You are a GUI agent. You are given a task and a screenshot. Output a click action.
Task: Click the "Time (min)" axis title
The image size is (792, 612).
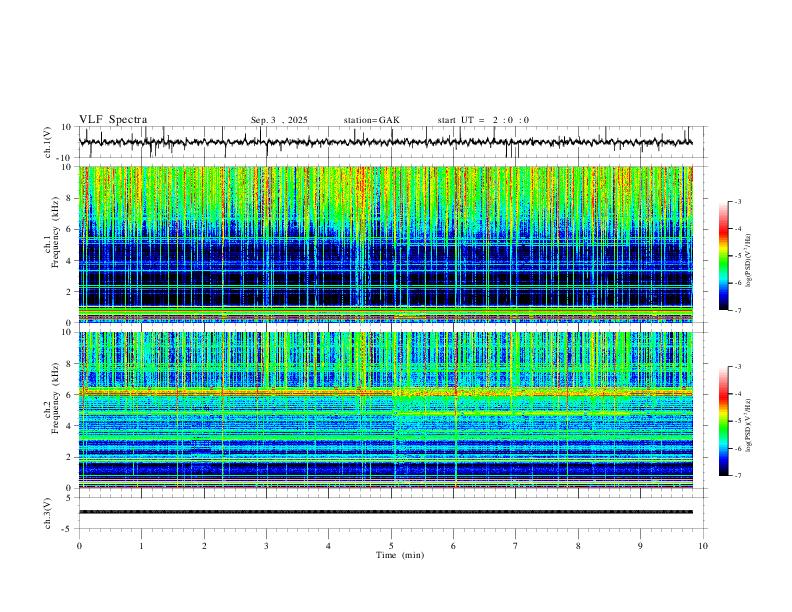400,555
